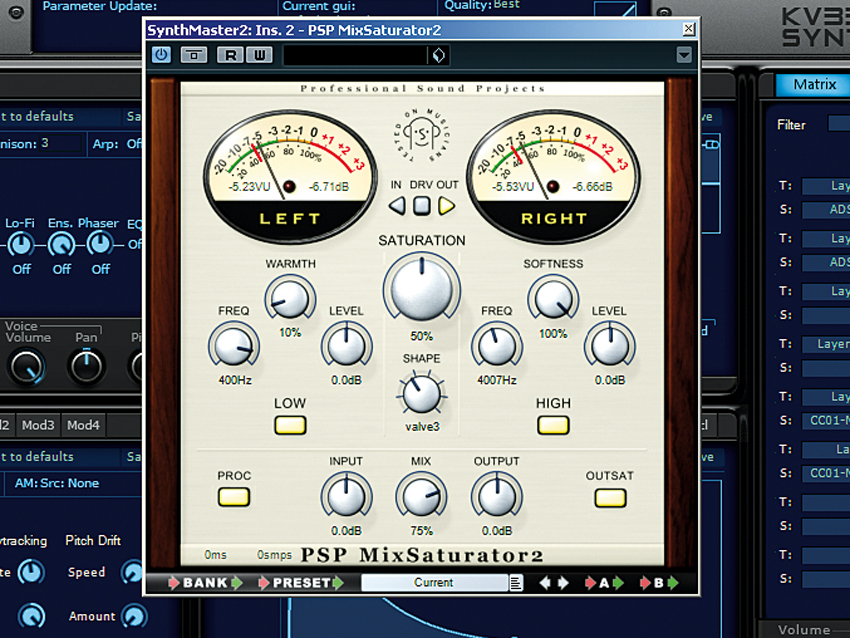Click the MIX 75% knob
This screenshot has height=638, width=850.
pyautogui.click(x=421, y=497)
